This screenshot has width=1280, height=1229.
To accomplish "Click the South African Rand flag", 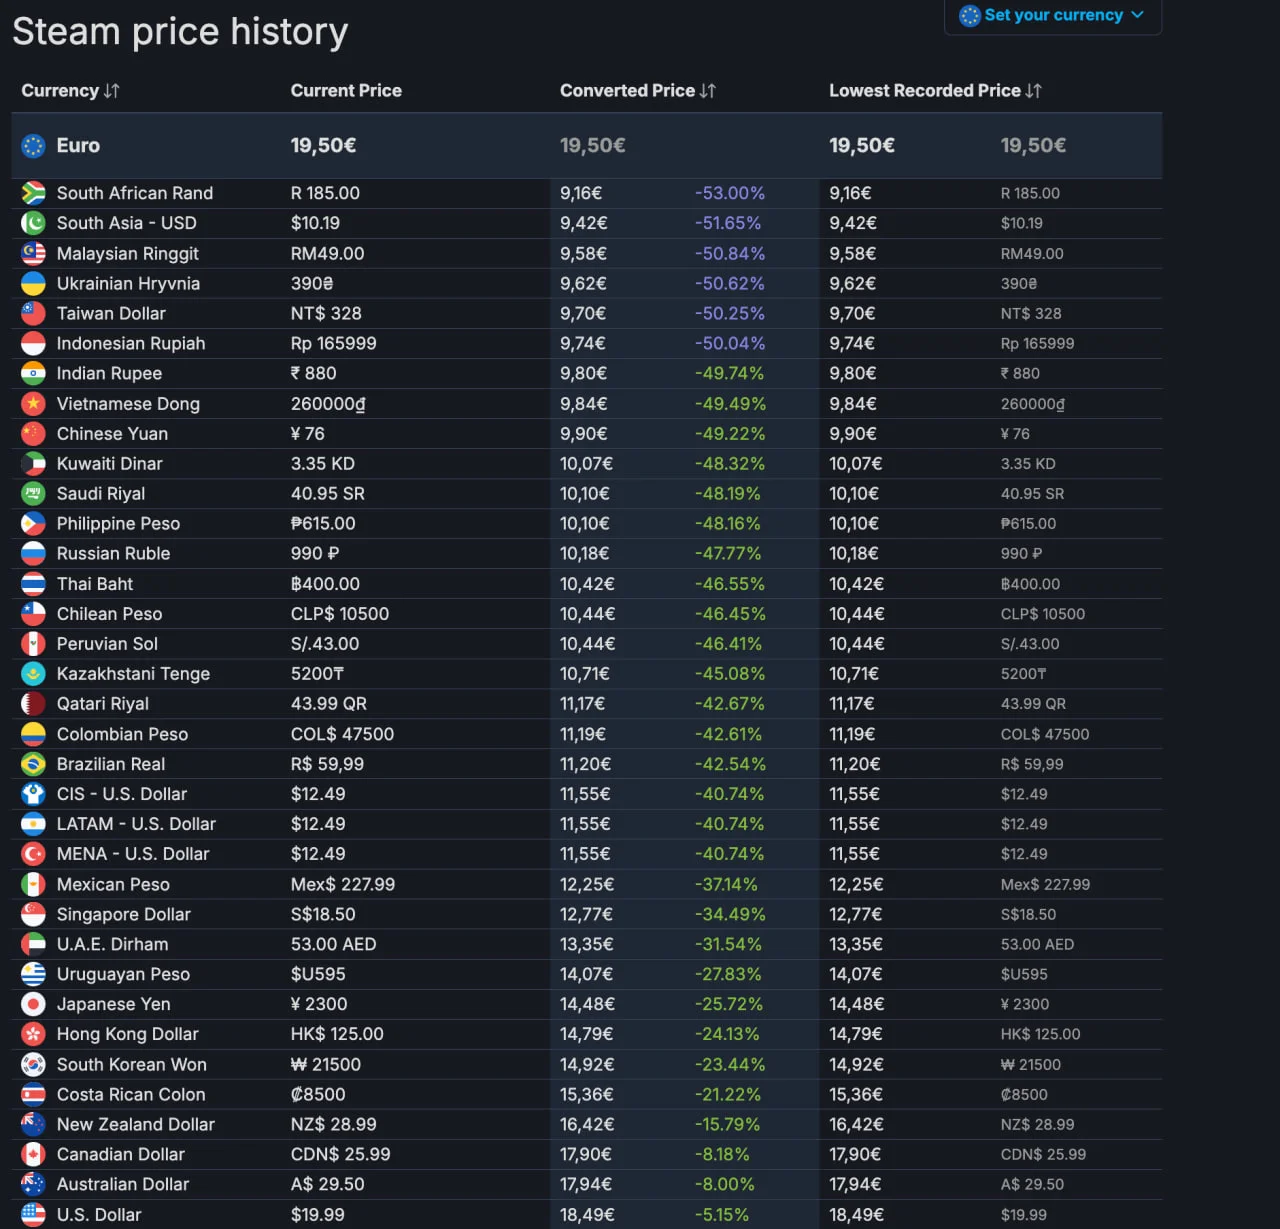I will click(x=34, y=193).
